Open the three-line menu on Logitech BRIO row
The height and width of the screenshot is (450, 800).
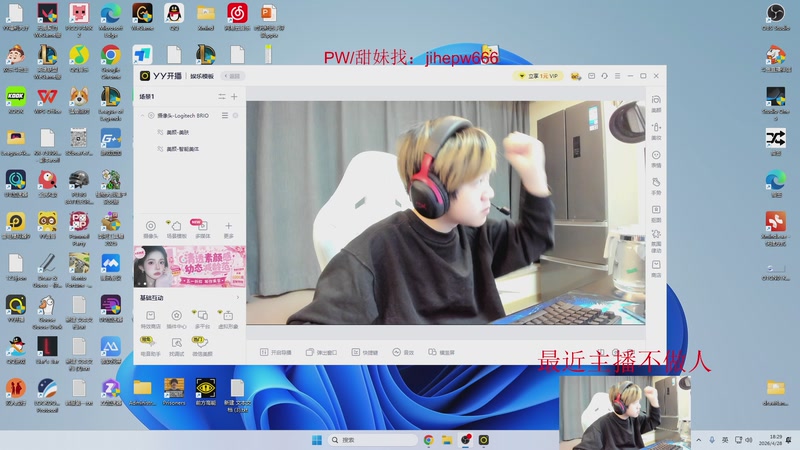224,116
